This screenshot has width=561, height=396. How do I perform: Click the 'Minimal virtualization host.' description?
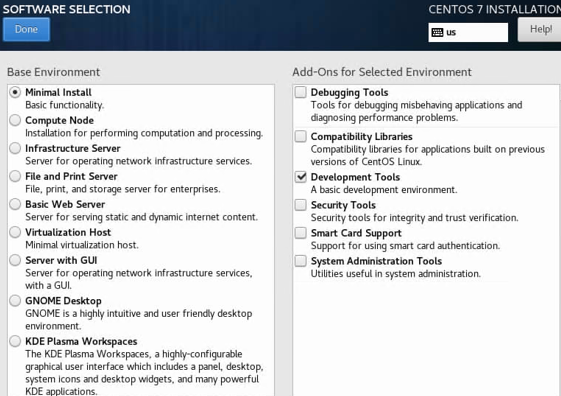(82, 245)
